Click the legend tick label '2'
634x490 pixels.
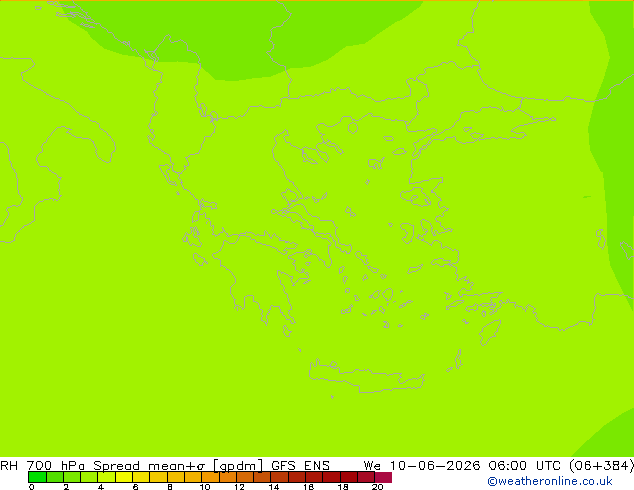(66, 487)
